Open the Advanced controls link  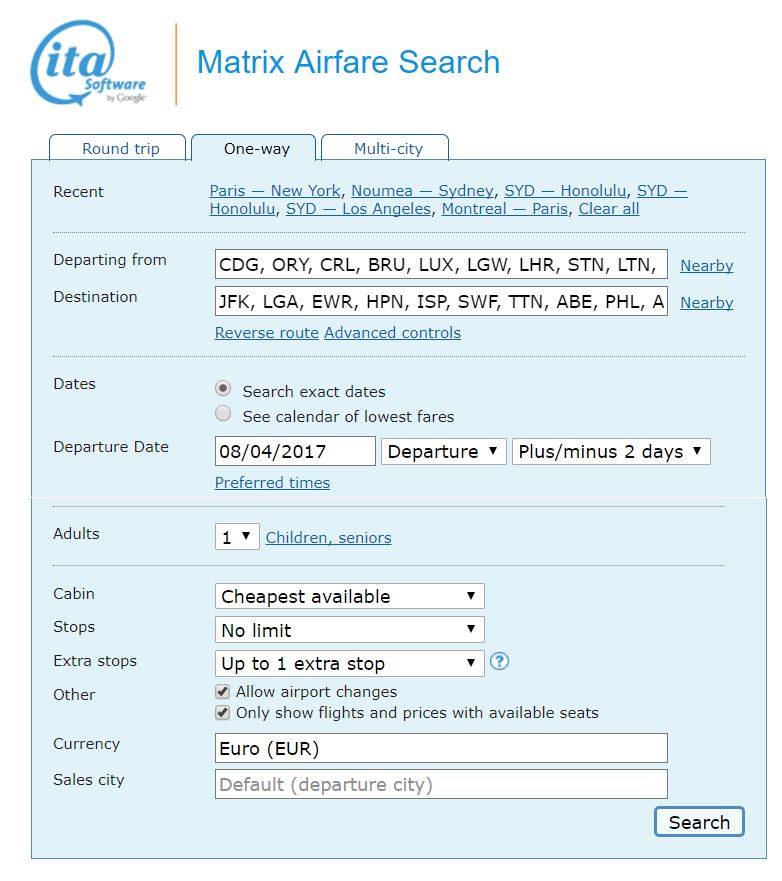tap(392, 333)
